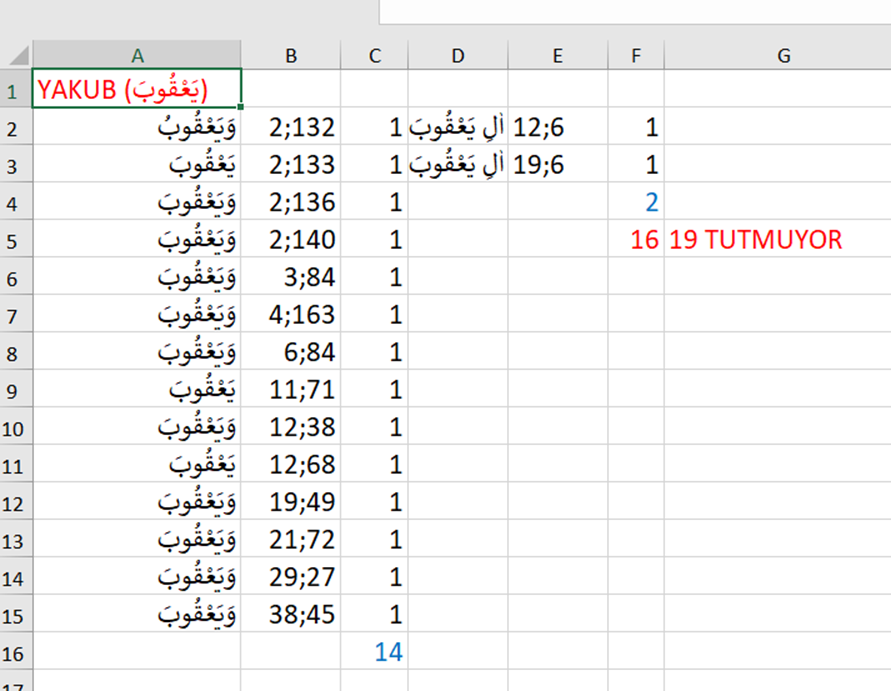Image resolution: width=891 pixels, height=691 pixels.
Task: Click cell A1 containing YAKUB title
Action: point(137,89)
